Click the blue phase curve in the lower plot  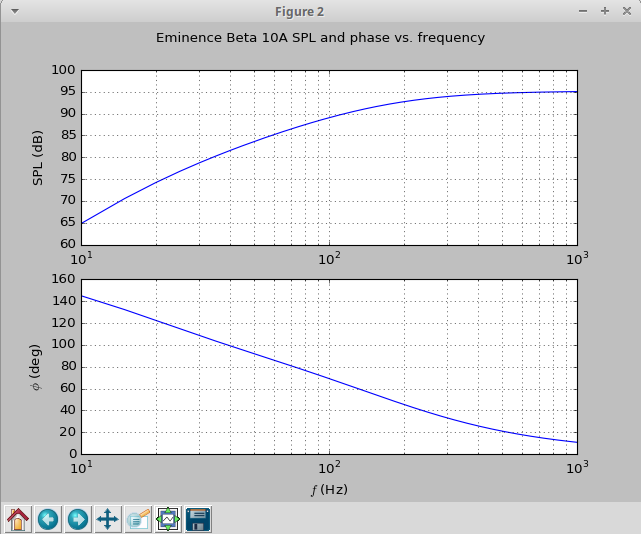[329, 381]
